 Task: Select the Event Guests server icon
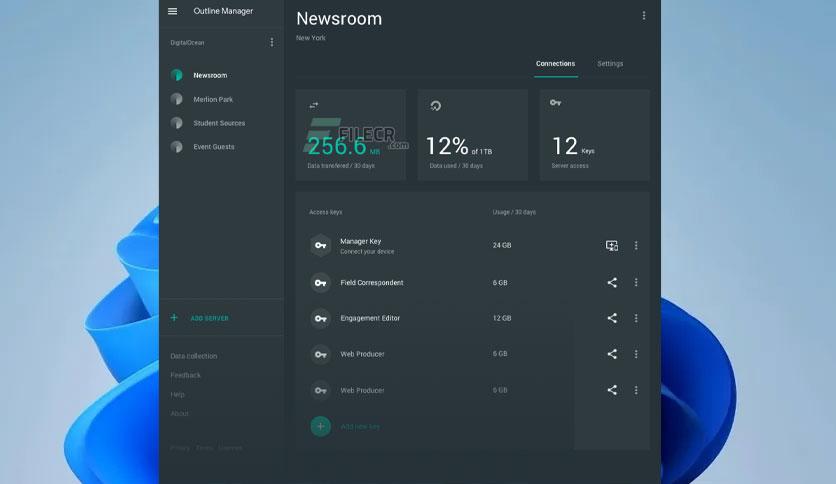click(176, 147)
